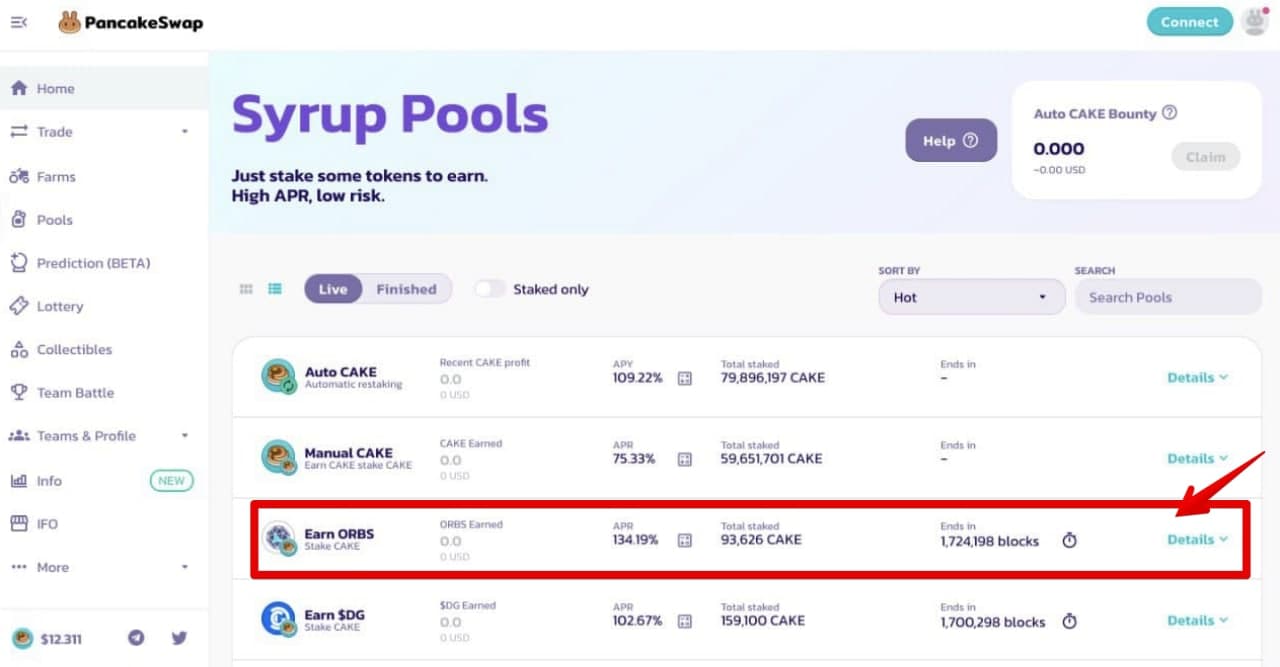Open the Twitter icon in sidebar footer
Screen dimensions: 1280x667
pos(179,638)
